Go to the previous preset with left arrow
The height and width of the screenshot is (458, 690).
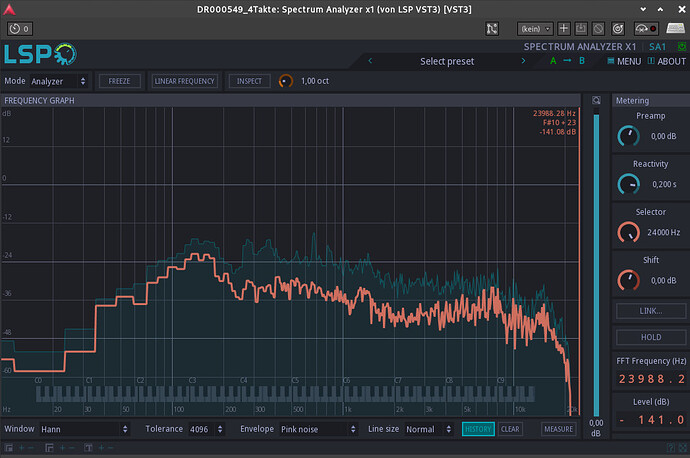(x=371, y=61)
